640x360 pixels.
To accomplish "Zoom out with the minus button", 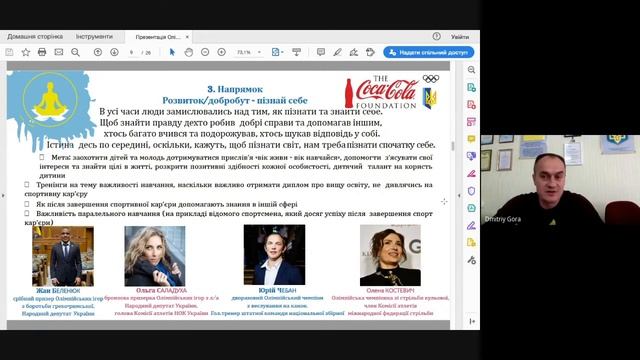I will click(205, 52).
